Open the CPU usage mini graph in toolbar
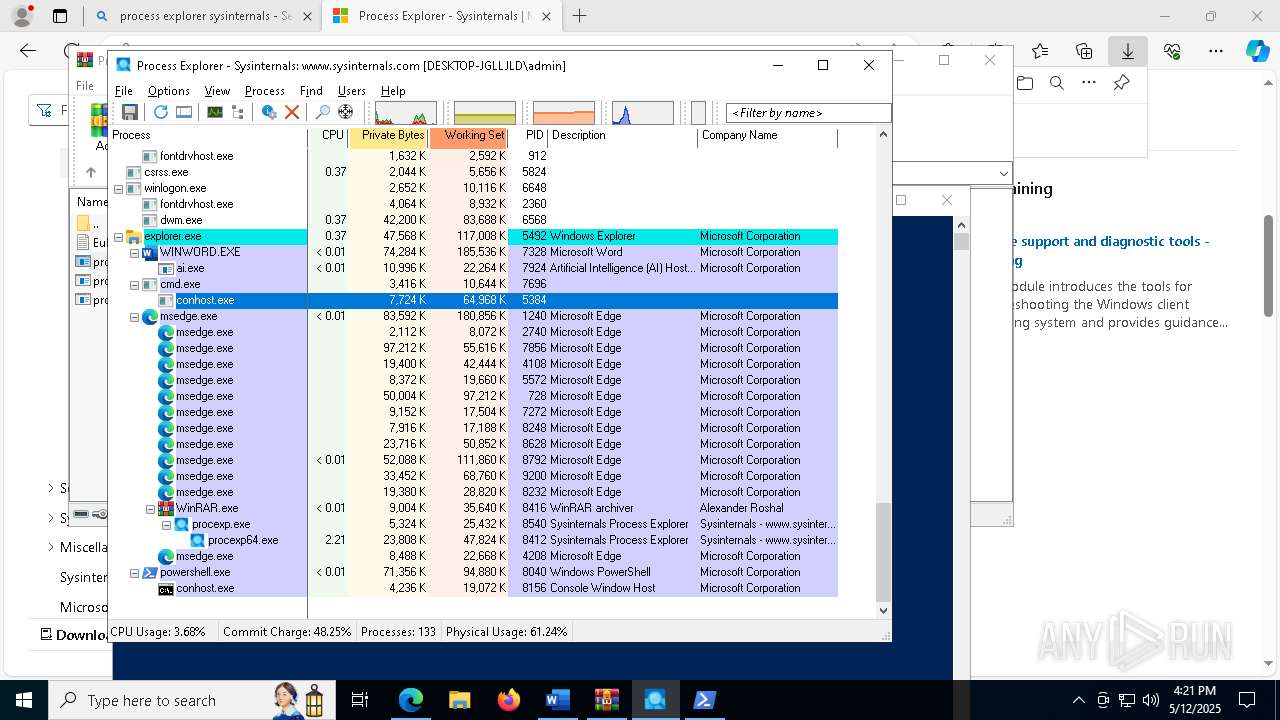The height and width of the screenshot is (720, 1280). pyautogui.click(x=405, y=113)
